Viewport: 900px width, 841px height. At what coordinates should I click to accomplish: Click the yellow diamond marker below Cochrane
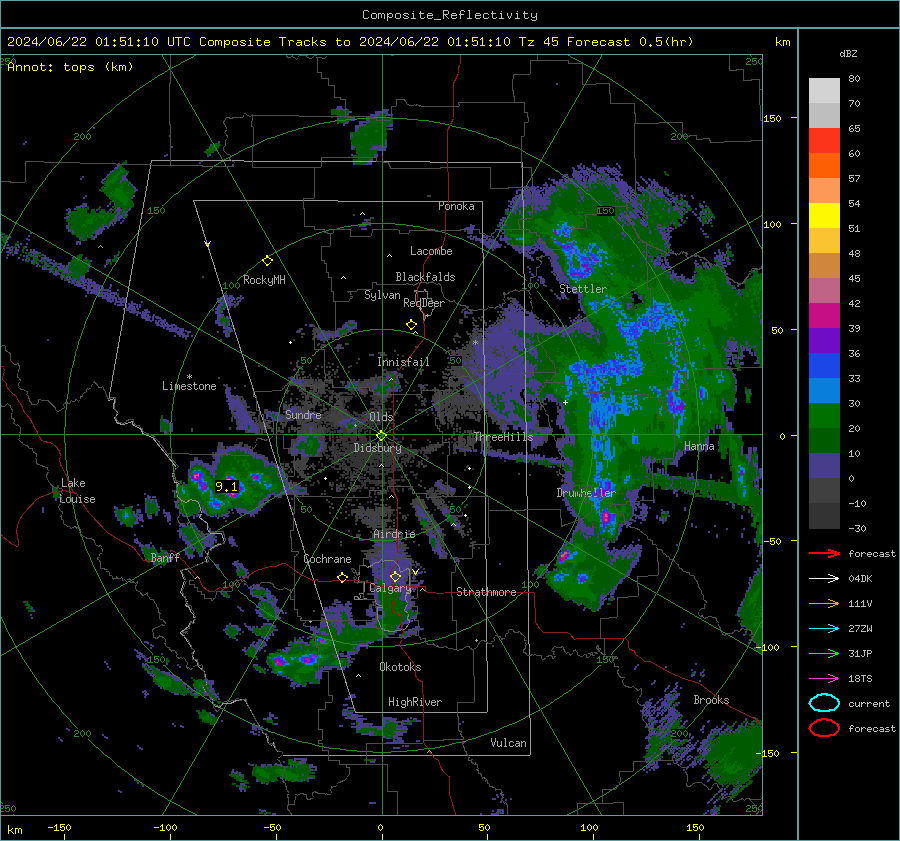point(342,577)
